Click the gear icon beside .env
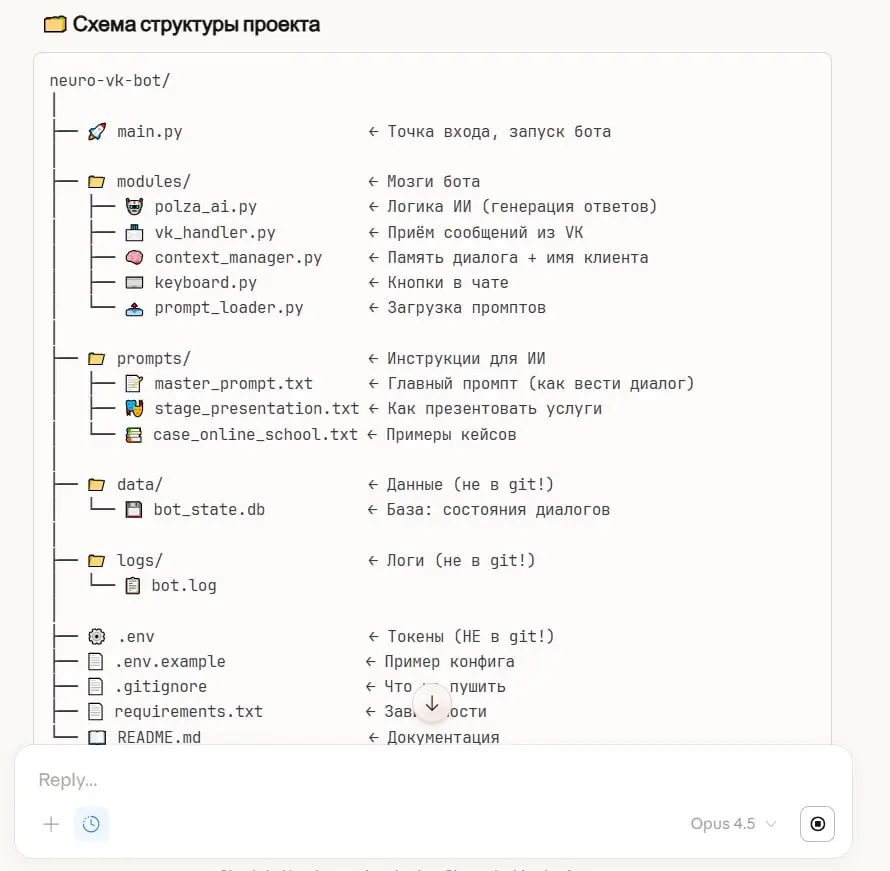This screenshot has width=890, height=871. tap(97, 637)
